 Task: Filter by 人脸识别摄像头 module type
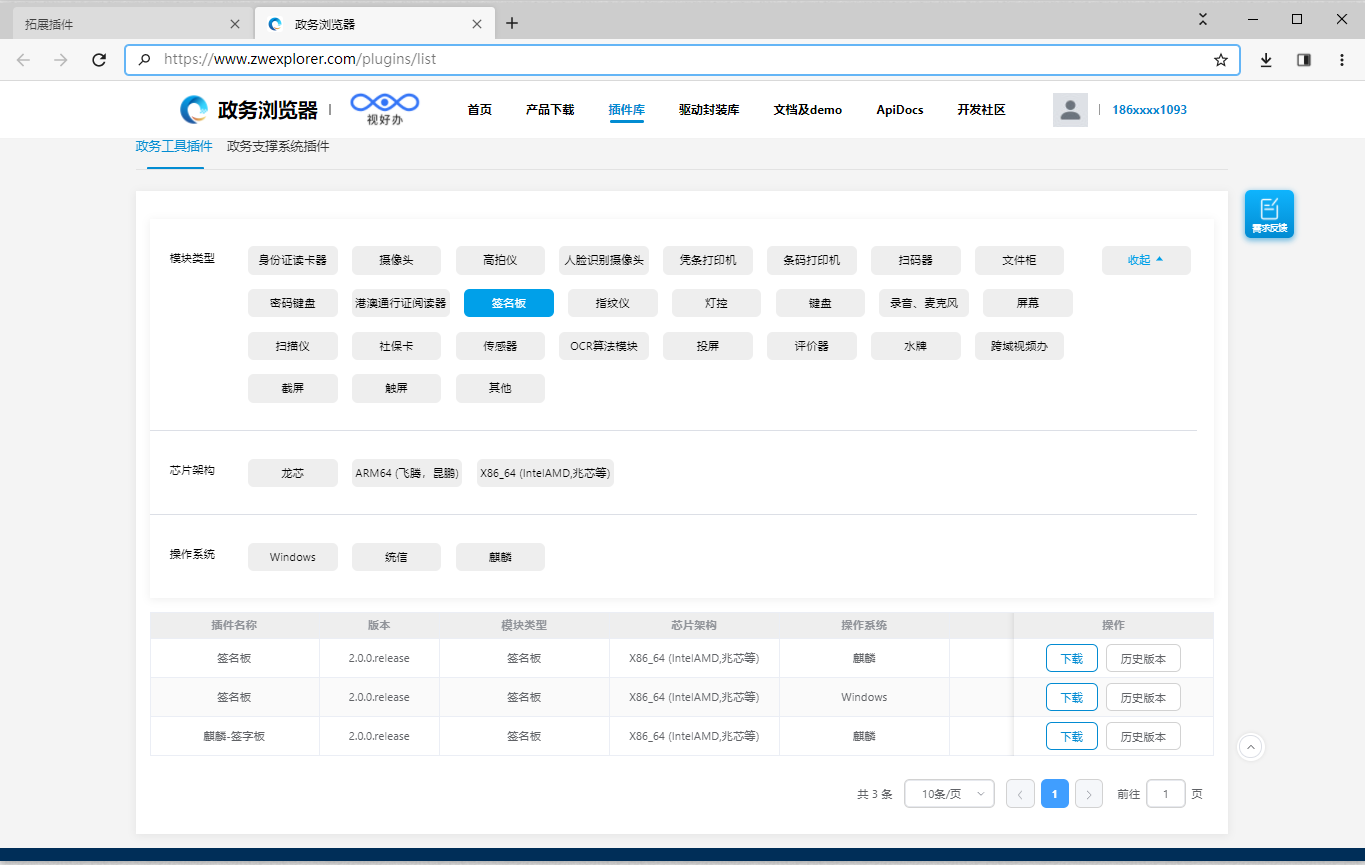click(x=604, y=260)
